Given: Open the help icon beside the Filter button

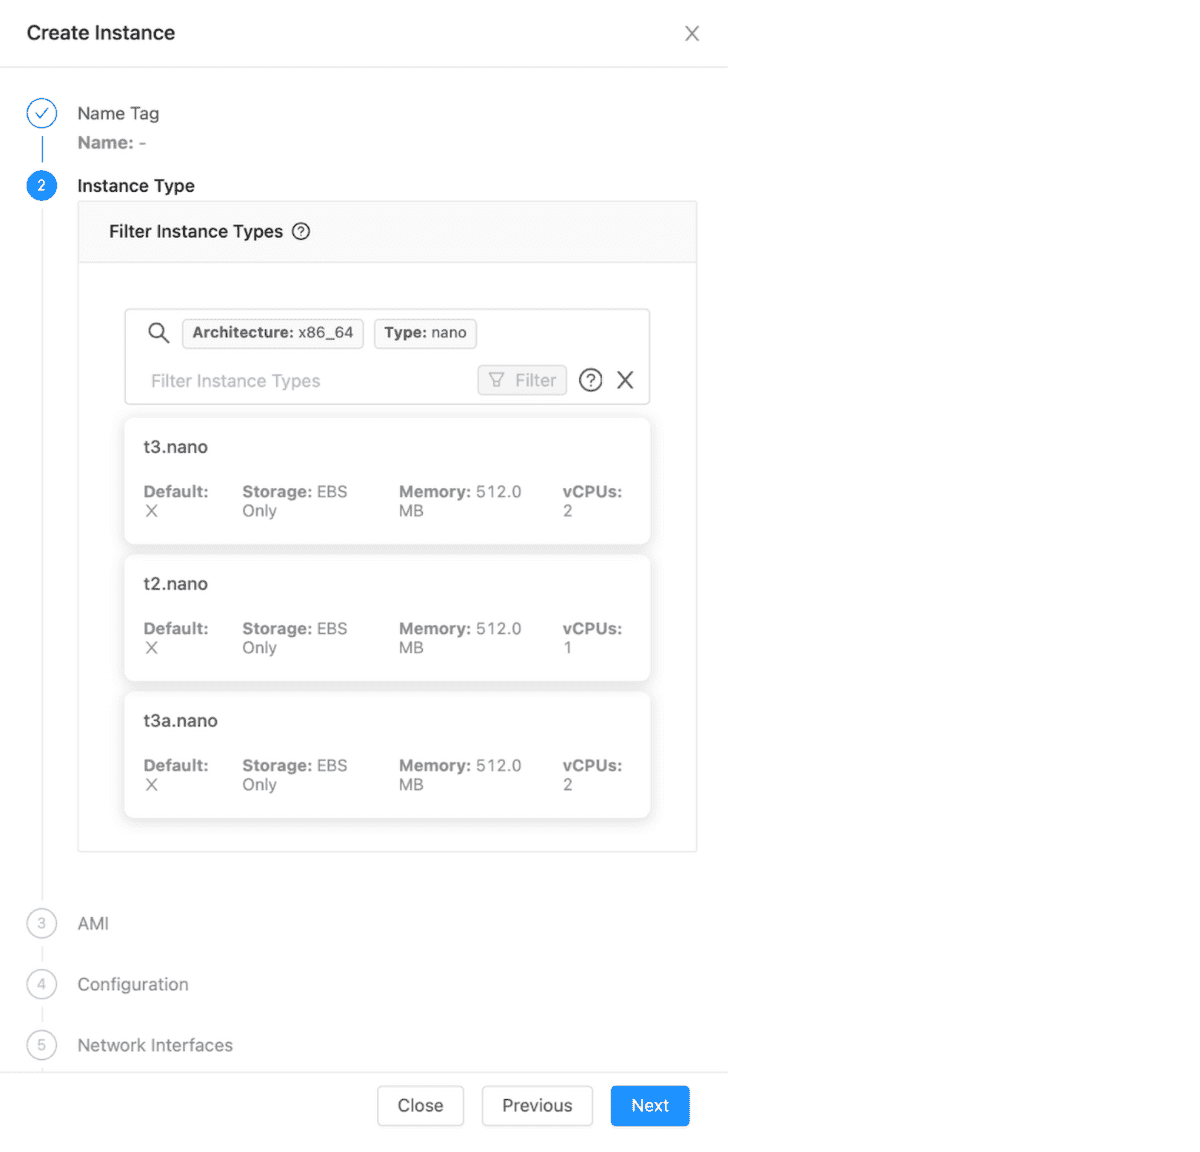Looking at the screenshot, I should click(591, 380).
